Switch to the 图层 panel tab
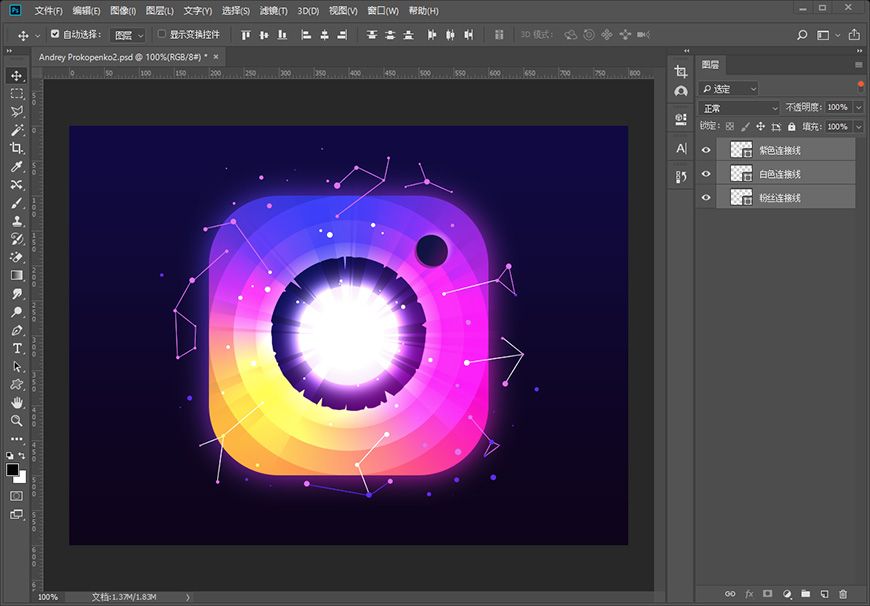This screenshot has height=606, width=870. [710, 65]
